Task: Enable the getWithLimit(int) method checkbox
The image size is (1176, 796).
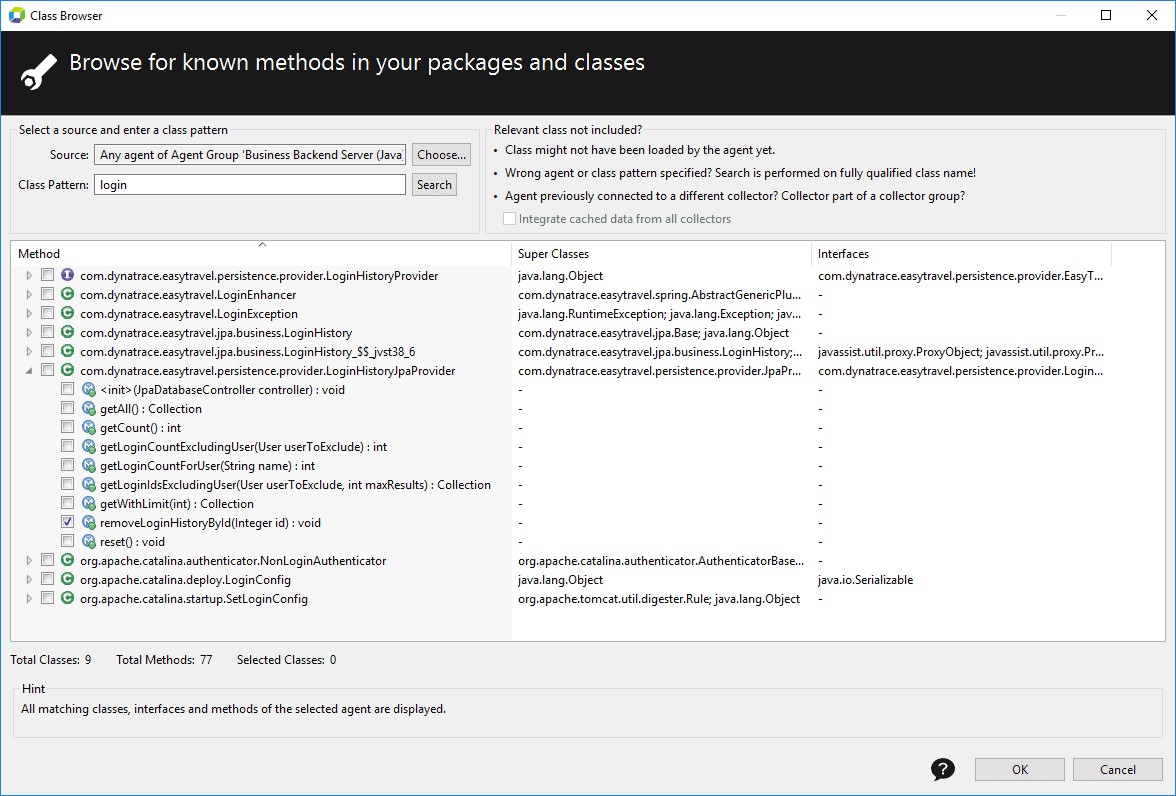Action: [x=68, y=503]
